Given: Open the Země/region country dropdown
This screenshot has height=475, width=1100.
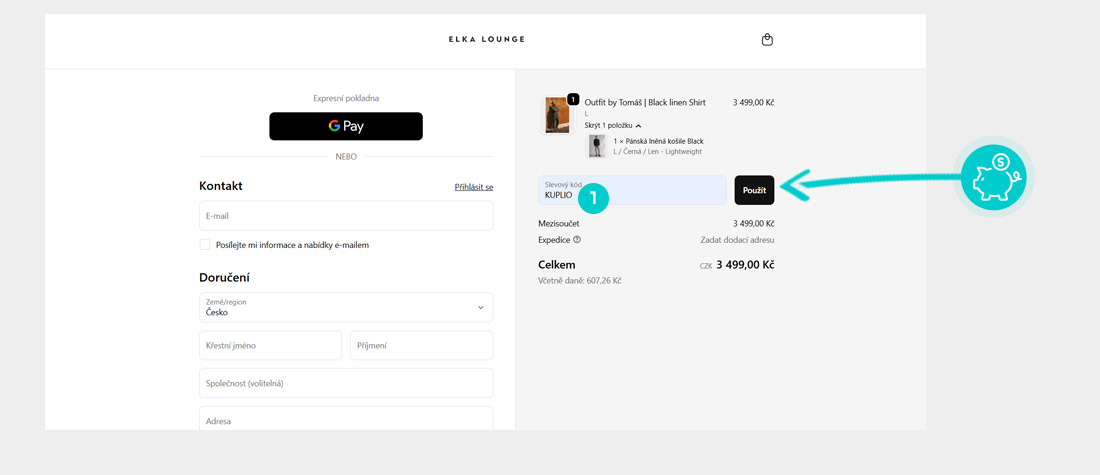Looking at the screenshot, I should [x=346, y=307].
